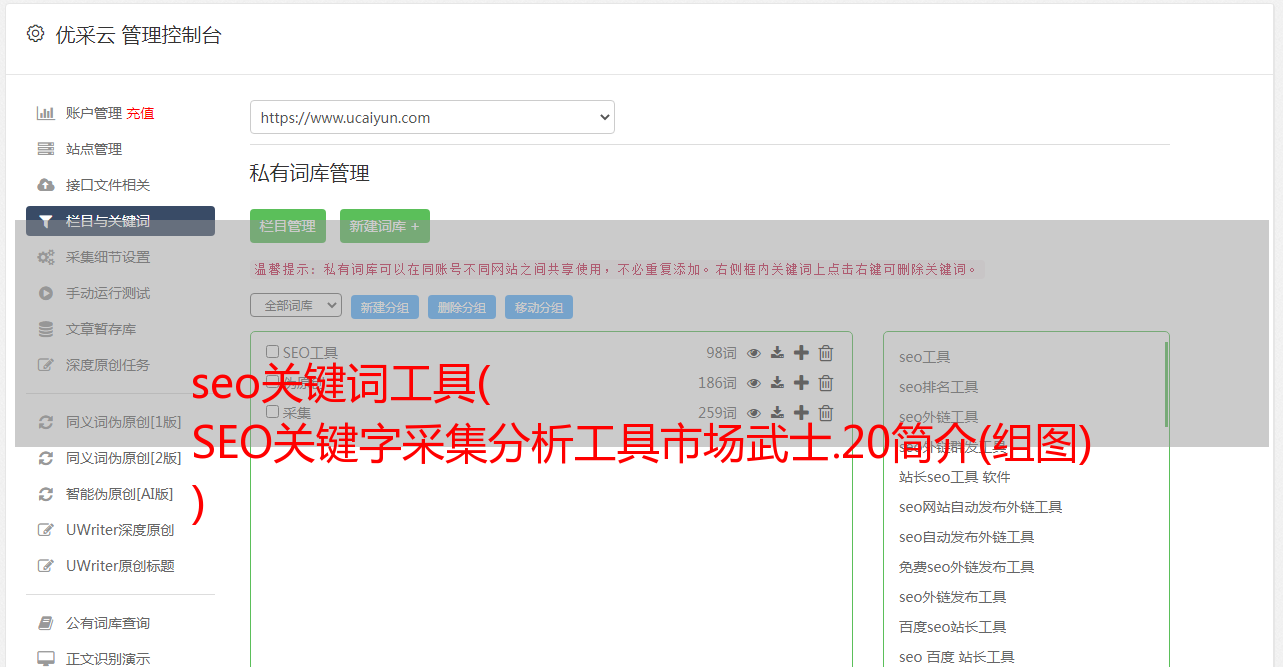Click the database icon for 文章暂存库
The image size is (1283, 667).
(x=46, y=329)
